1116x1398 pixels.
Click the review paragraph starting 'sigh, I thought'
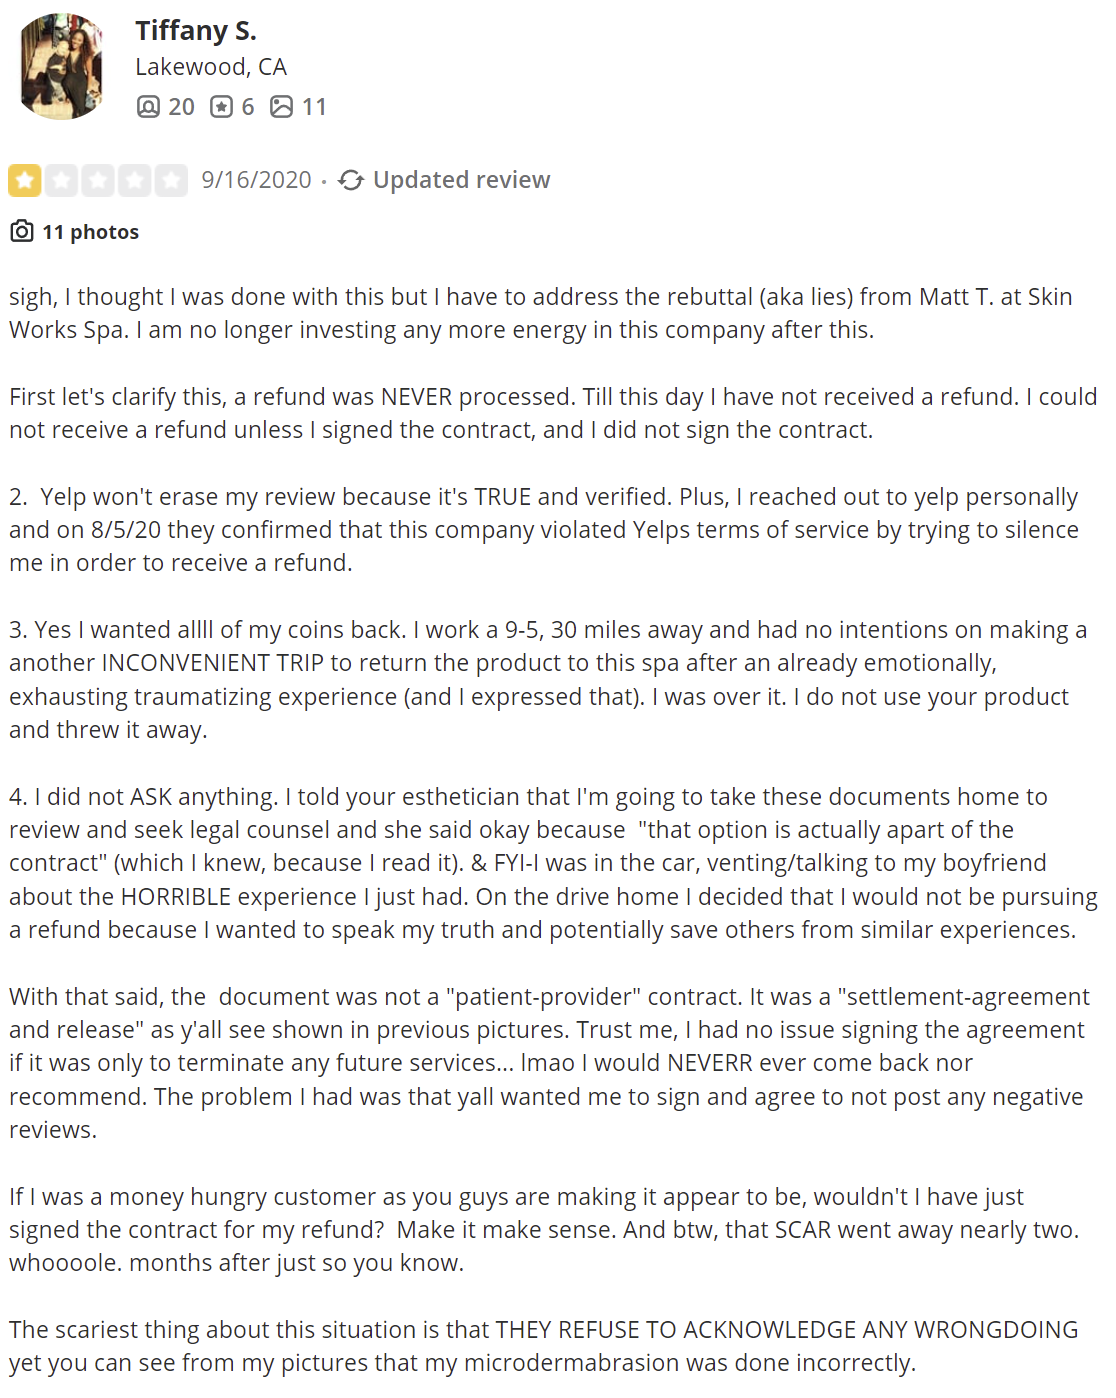tap(541, 313)
